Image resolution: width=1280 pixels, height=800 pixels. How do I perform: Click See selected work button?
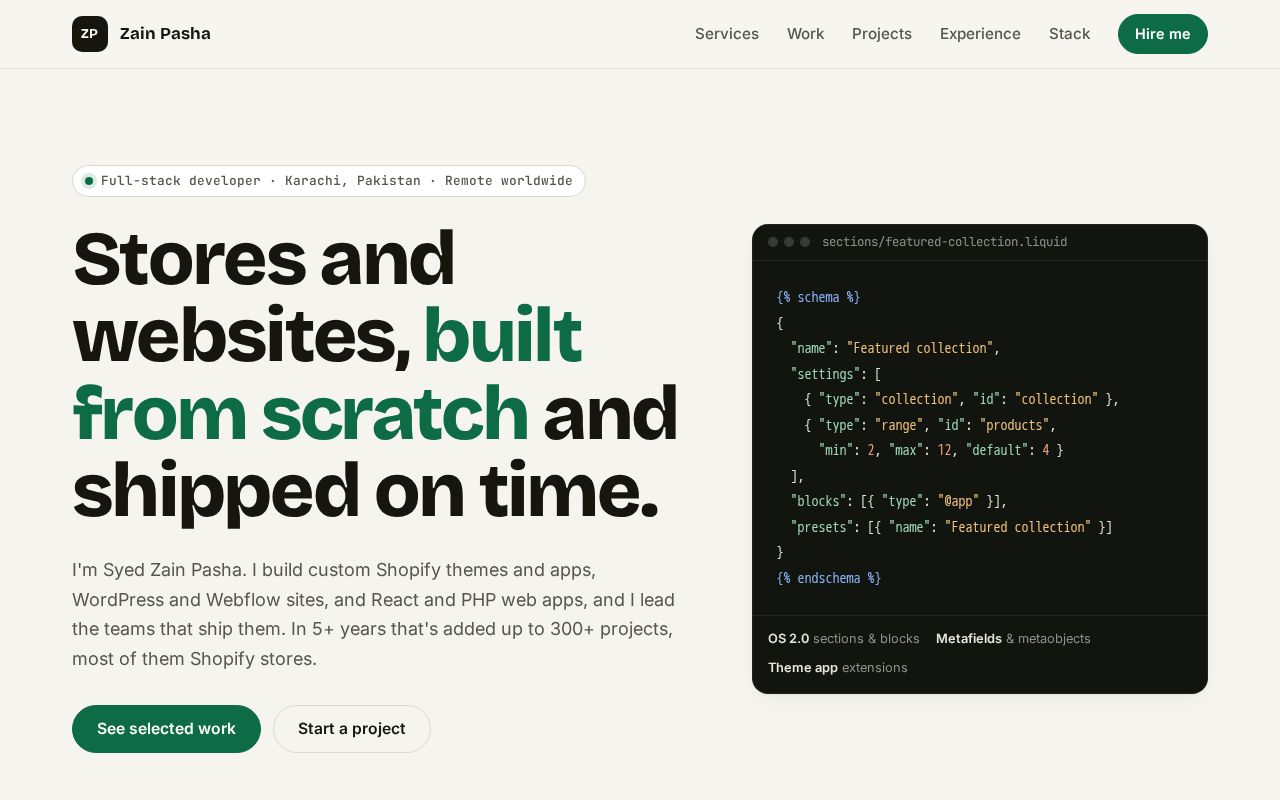pyautogui.click(x=166, y=729)
